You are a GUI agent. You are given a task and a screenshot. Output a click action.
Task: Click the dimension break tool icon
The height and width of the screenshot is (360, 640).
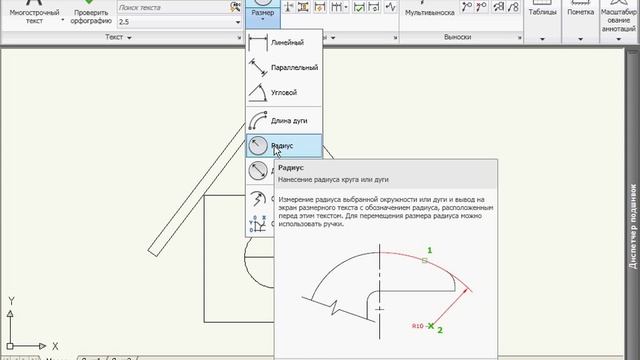click(x=289, y=7)
